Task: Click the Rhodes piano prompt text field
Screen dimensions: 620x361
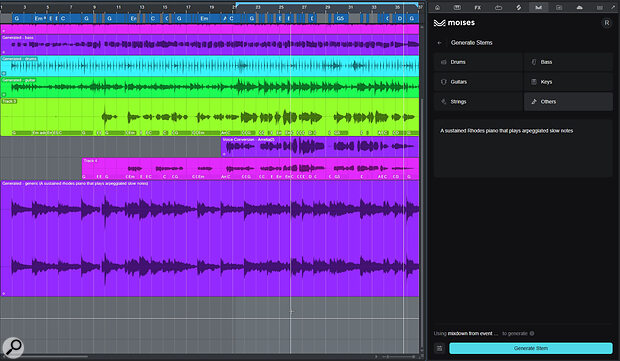Action: [x=523, y=148]
